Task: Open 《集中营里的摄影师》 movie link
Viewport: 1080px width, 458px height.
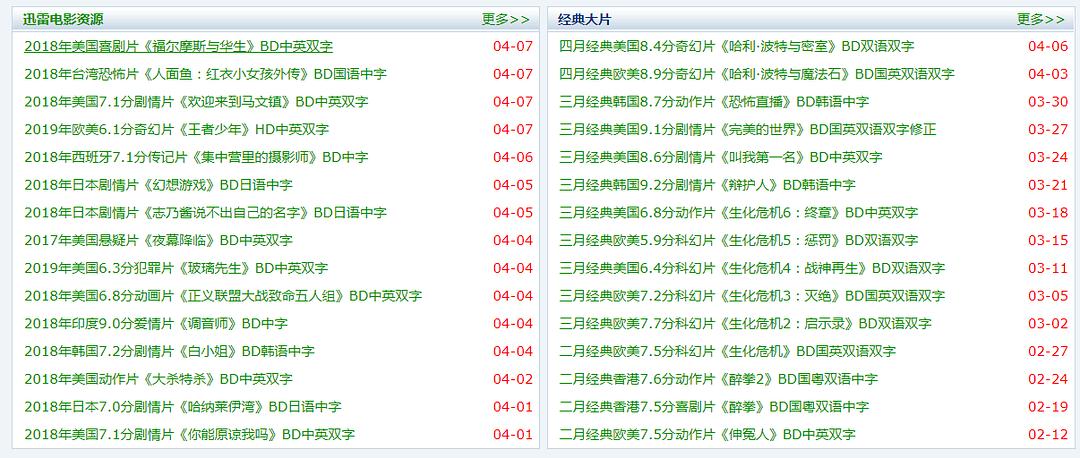Action: pos(196,157)
